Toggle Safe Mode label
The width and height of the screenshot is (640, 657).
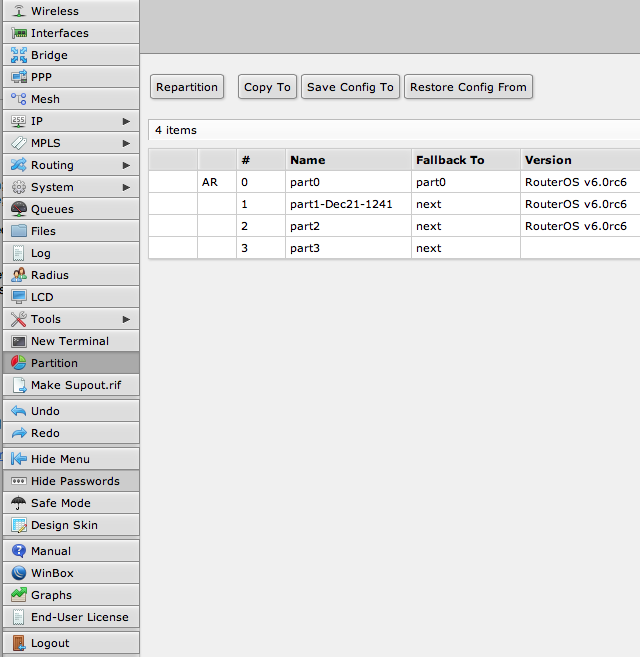click(x=61, y=503)
